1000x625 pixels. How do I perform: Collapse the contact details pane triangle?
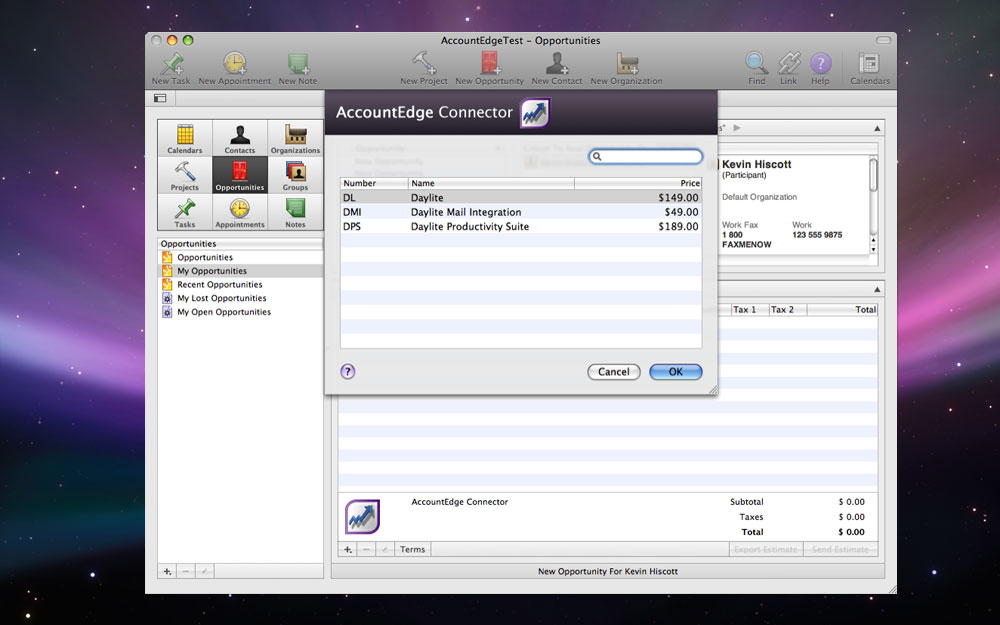coord(877,128)
